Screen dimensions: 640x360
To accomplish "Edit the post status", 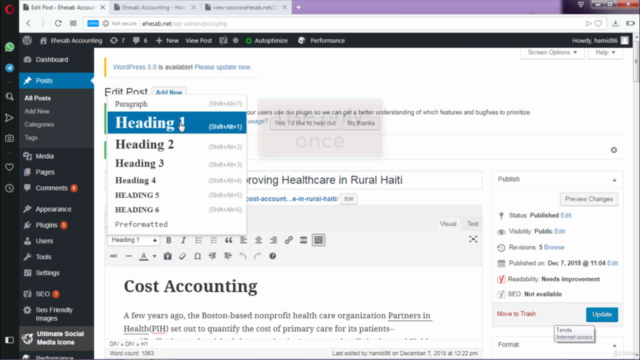I will point(566,215).
